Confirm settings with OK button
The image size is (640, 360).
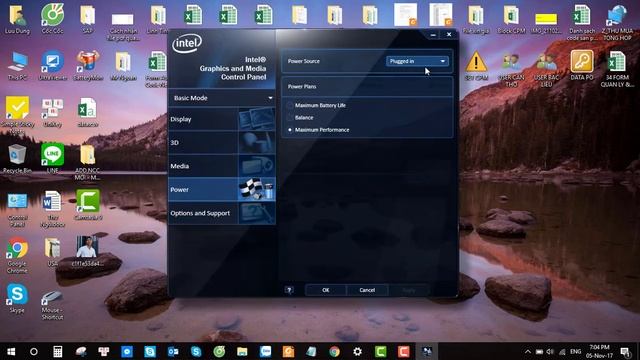(x=325, y=290)
